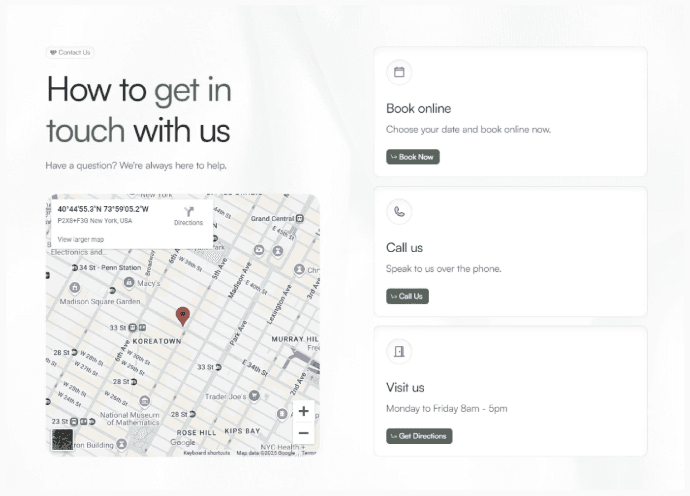Screen dimensions: 690x496
Task: Click the KOREATOWN label on map
Action: coord(157,341)
